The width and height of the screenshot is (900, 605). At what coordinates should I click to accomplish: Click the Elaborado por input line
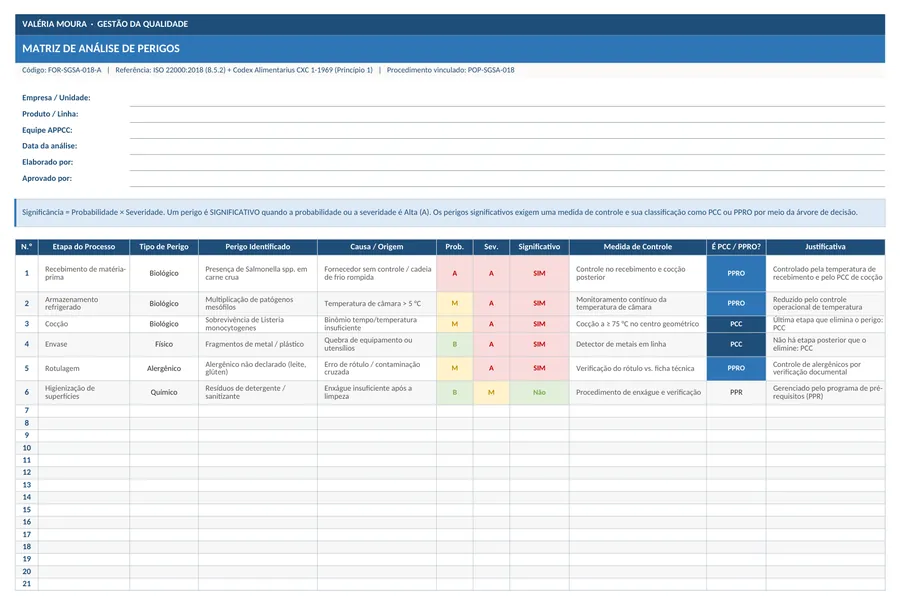coord(507,162)
